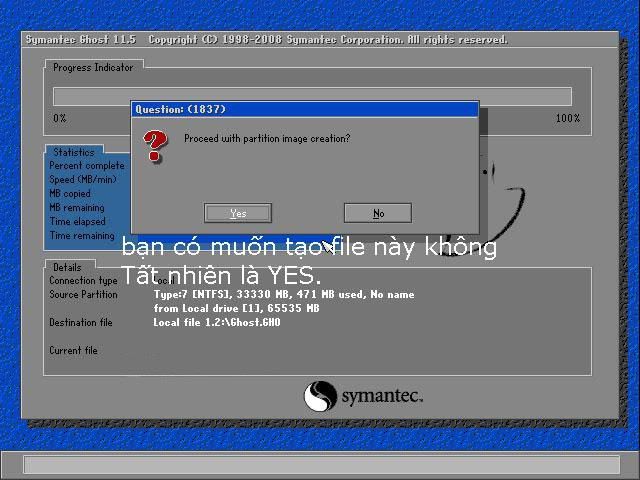Select the Details panel label
This screenshot has height=480, width=640.
67,267
